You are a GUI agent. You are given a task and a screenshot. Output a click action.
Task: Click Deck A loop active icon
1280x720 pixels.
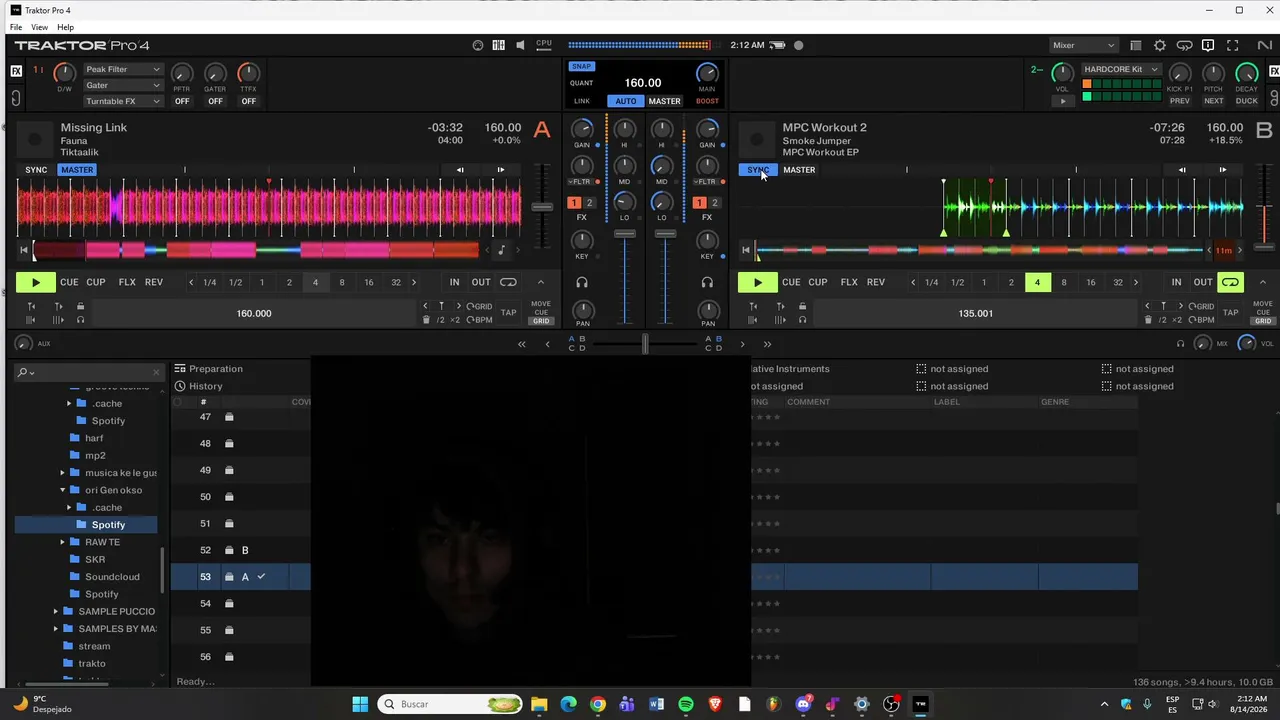[x=509, y=282]
